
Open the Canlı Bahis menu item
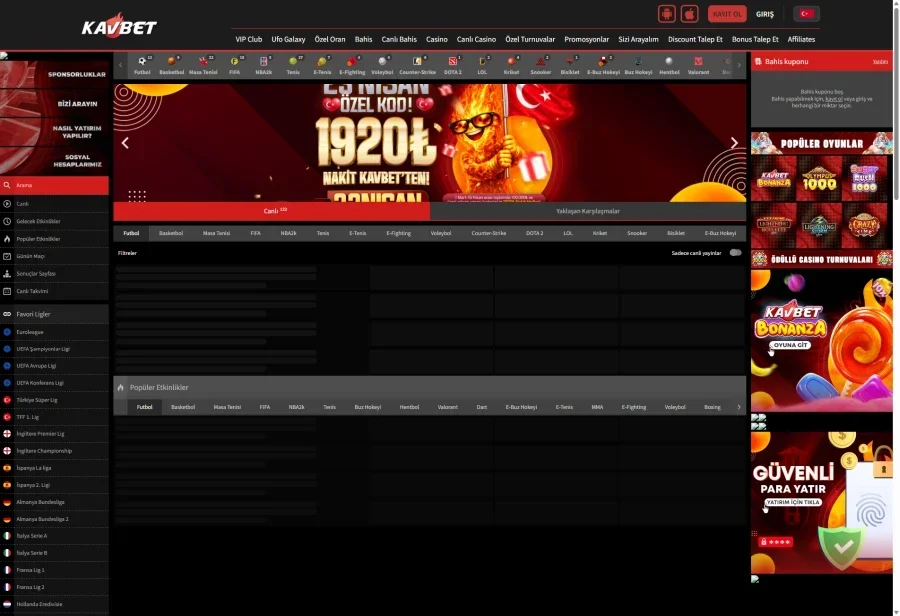(x=399, y=40)
